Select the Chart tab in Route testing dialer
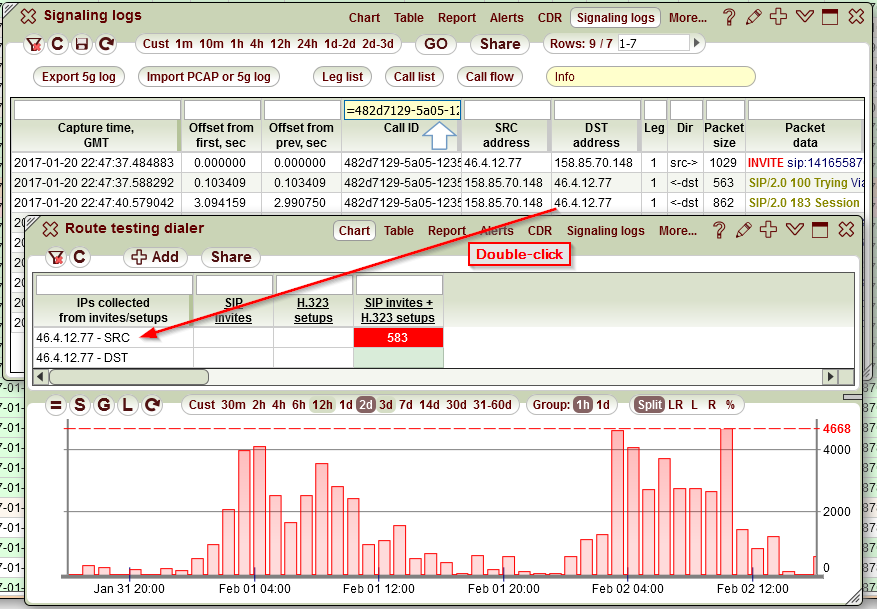Screen dimensions: 877x609 click(354, 230)
